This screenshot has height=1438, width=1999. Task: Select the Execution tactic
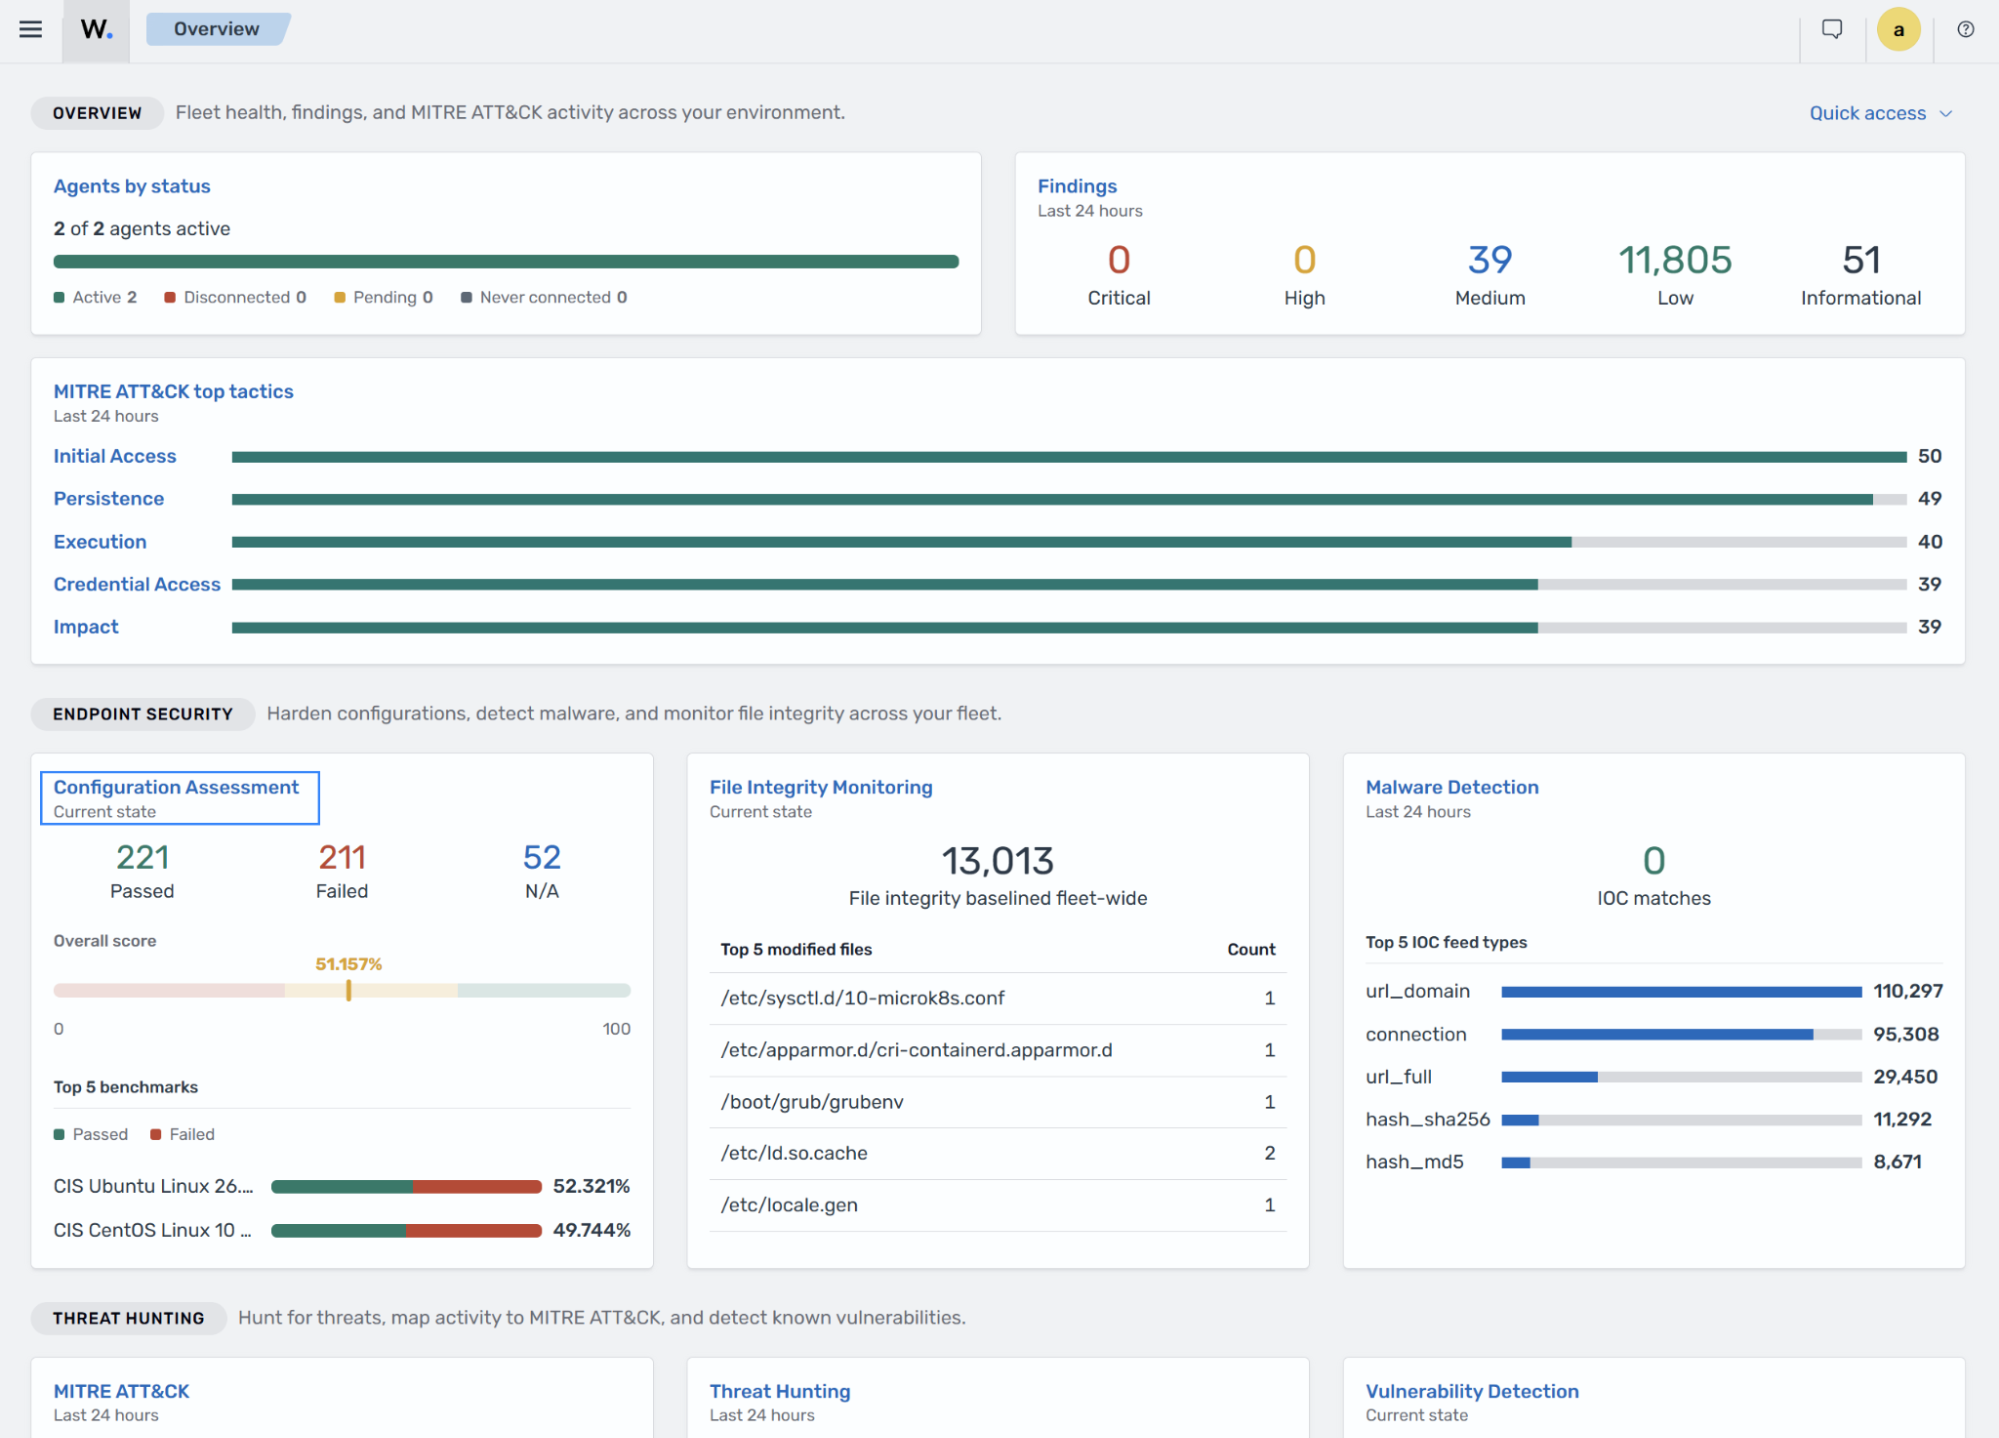pyautogui.click(x=100, y=542)
